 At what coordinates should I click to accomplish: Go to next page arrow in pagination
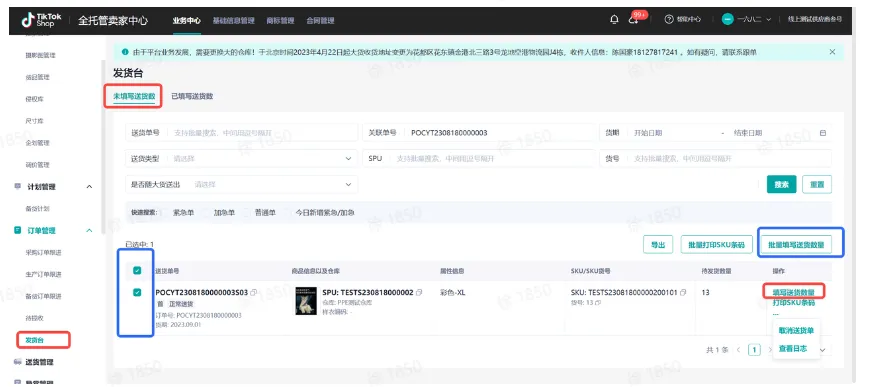click(x=770, y=350)
